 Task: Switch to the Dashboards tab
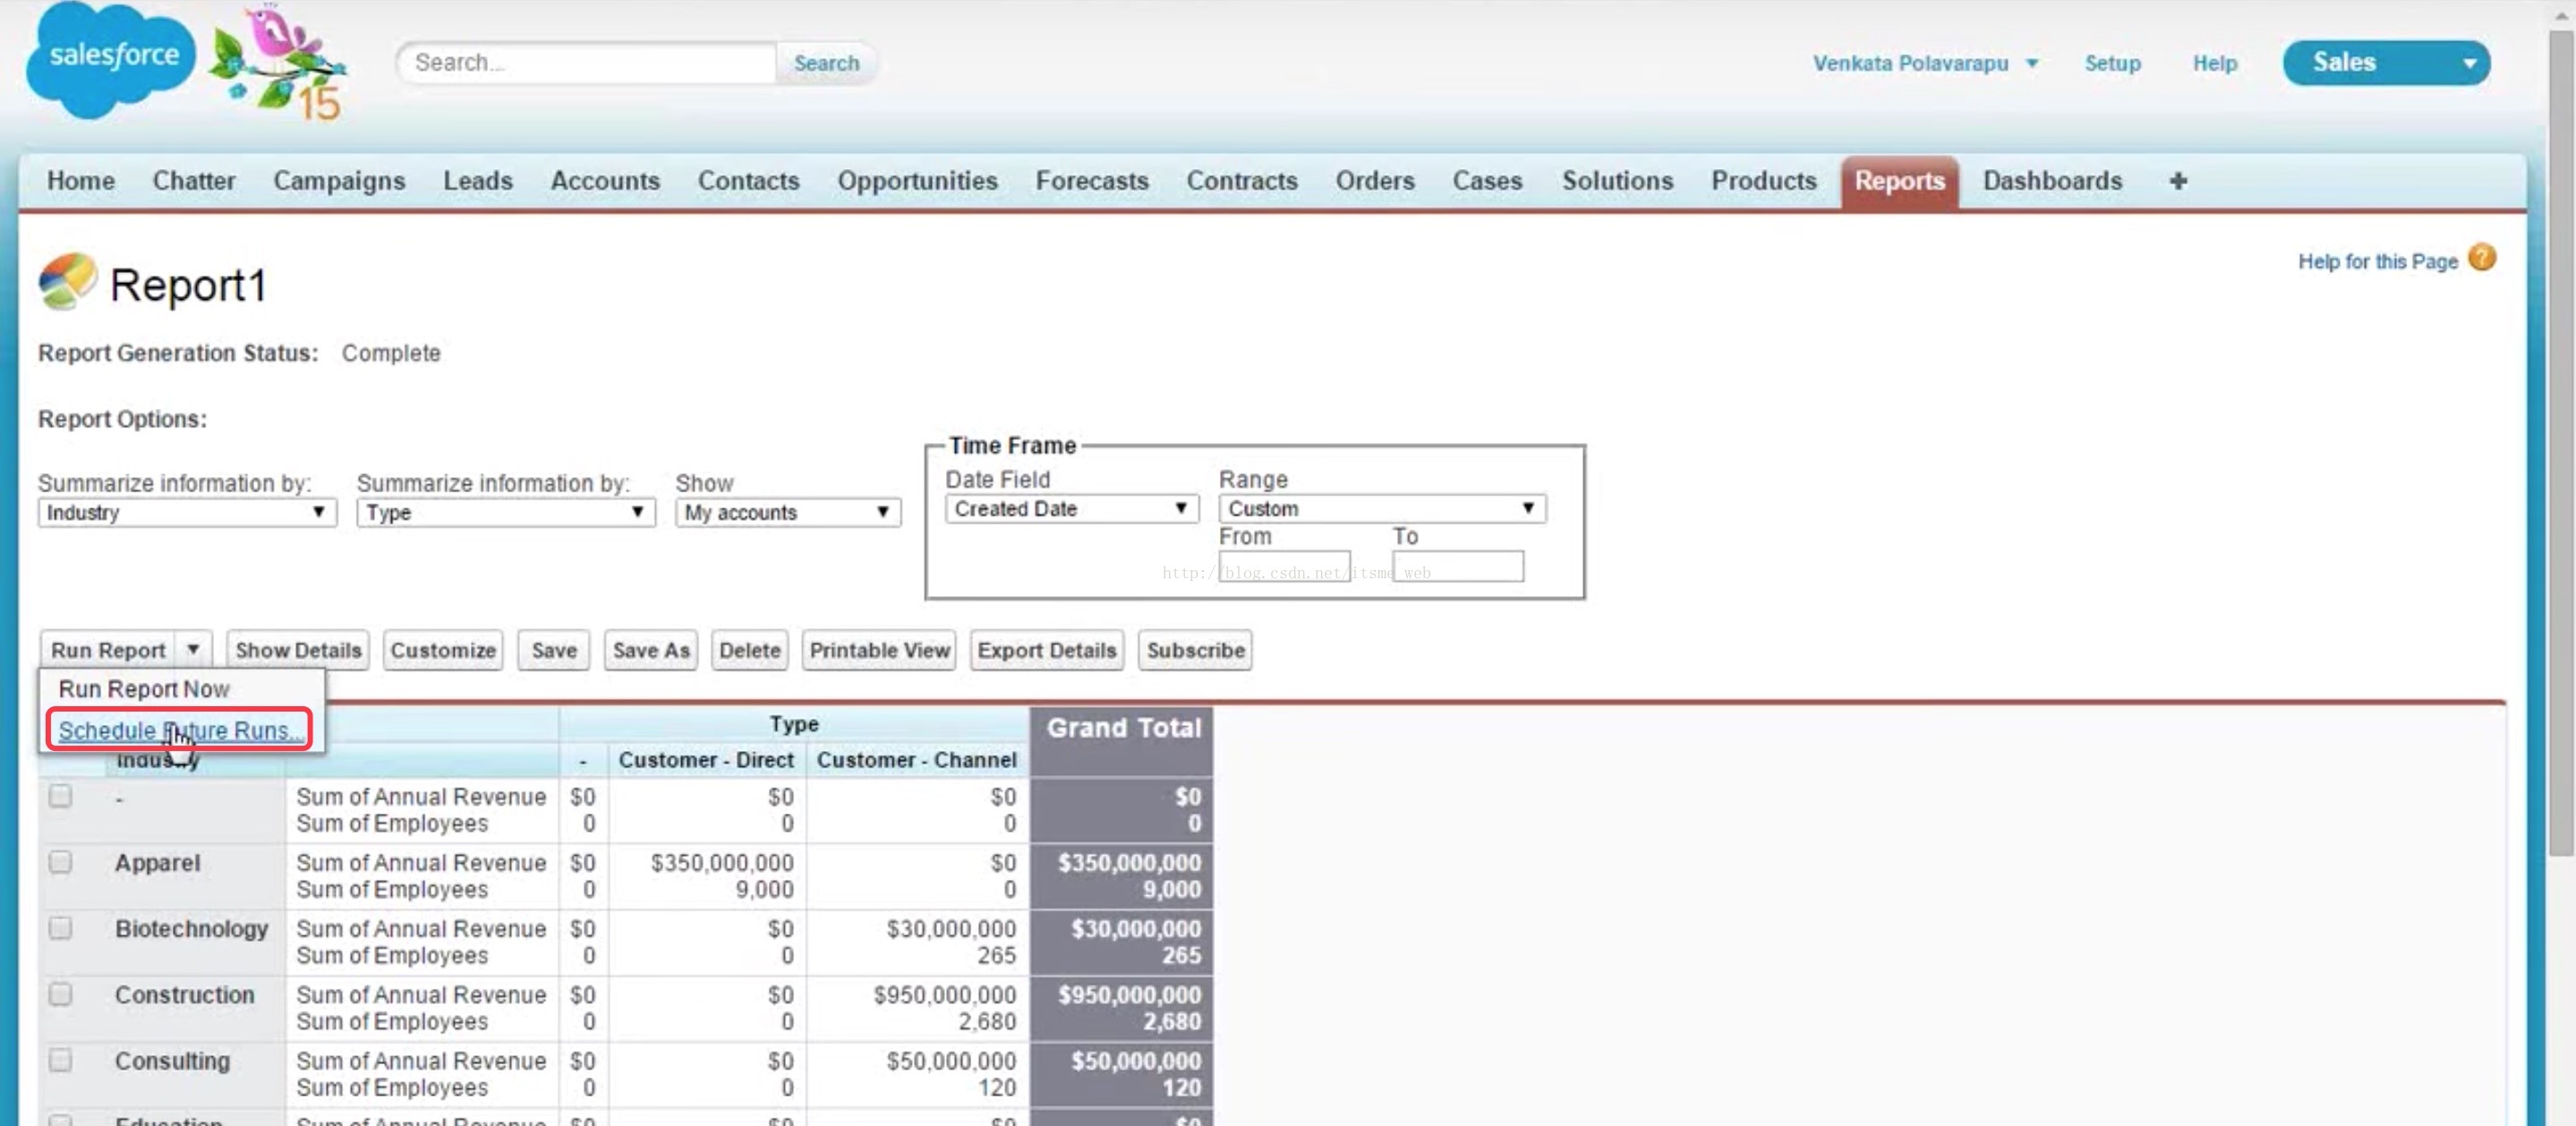pos(2052,181)
